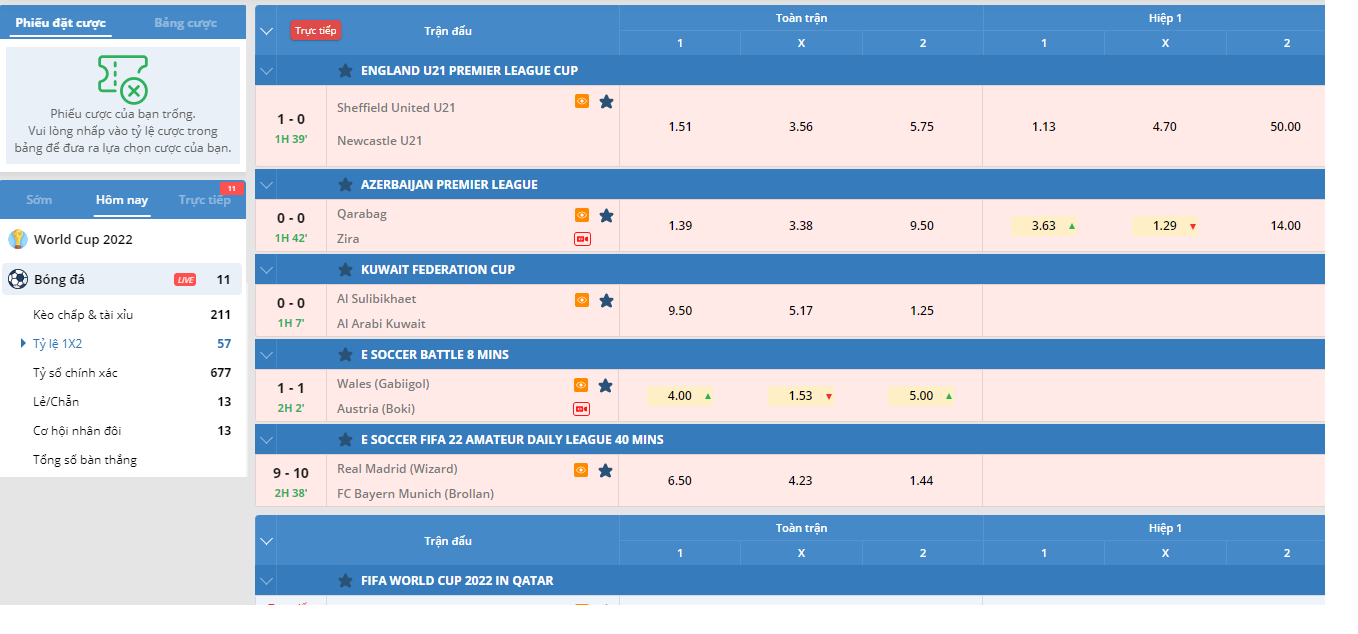Click orange stats icon for Real Madrid (Wizard)
1358x634 pixels.
[x=582, y=470]
